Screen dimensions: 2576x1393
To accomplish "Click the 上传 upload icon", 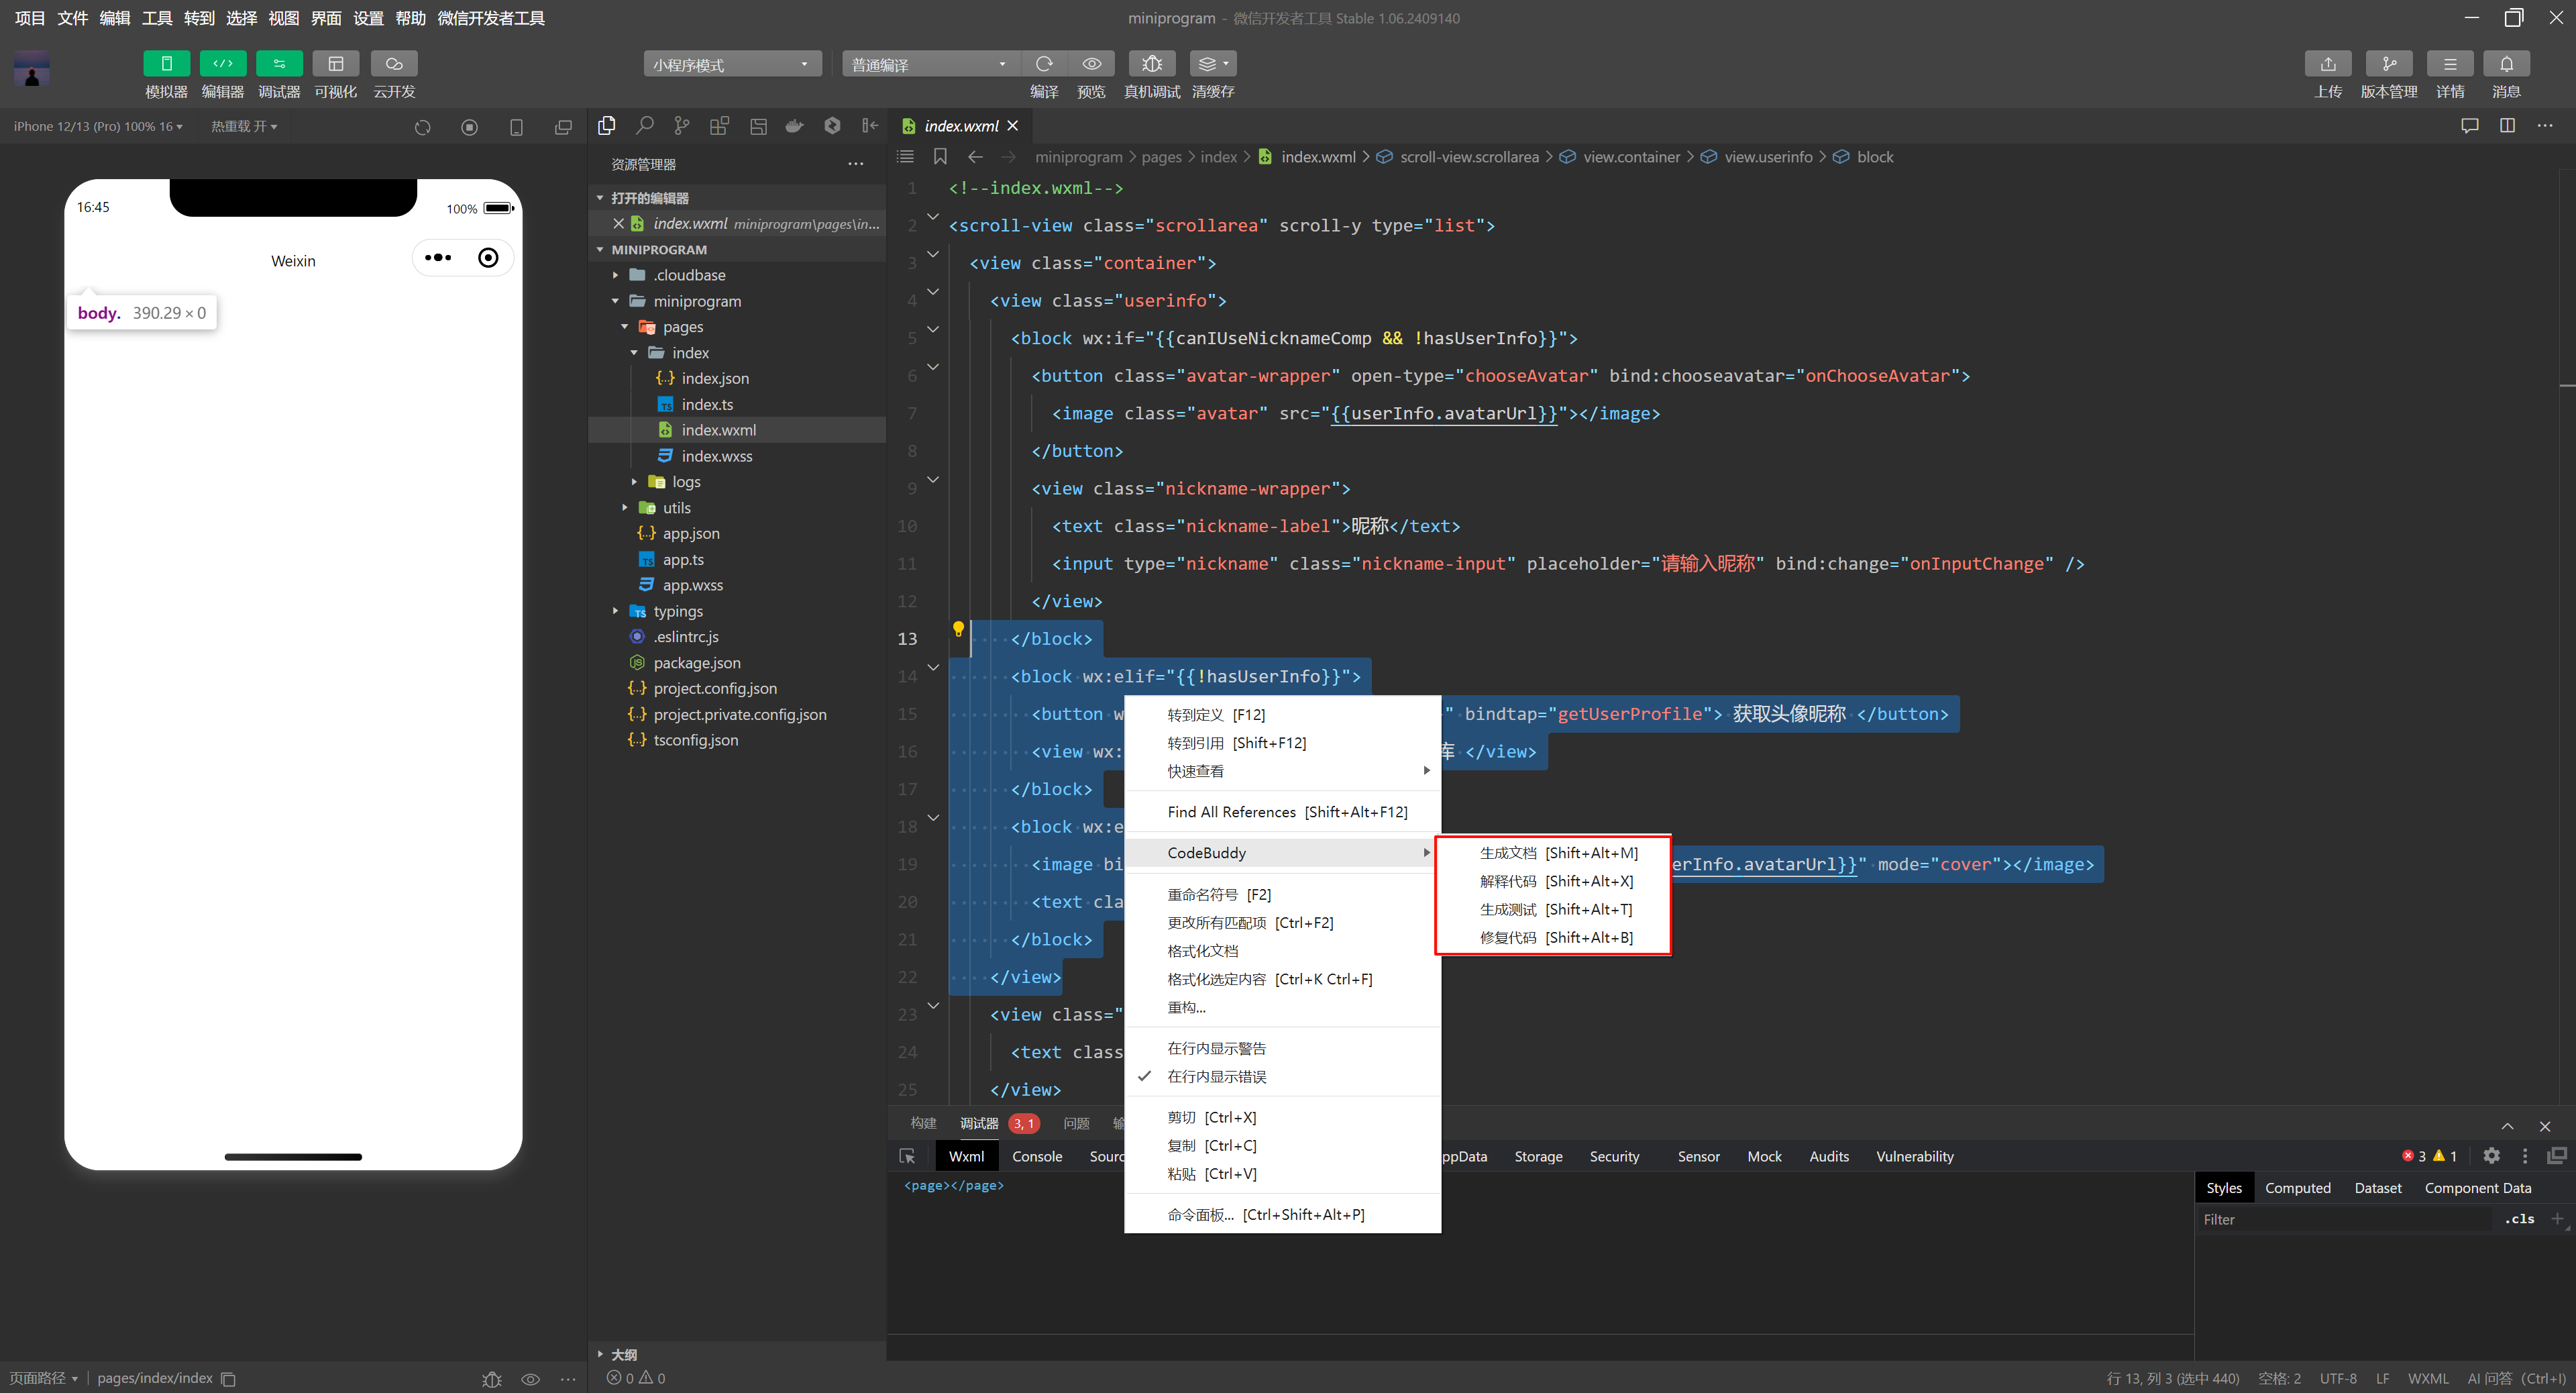I will [2328, 63].
